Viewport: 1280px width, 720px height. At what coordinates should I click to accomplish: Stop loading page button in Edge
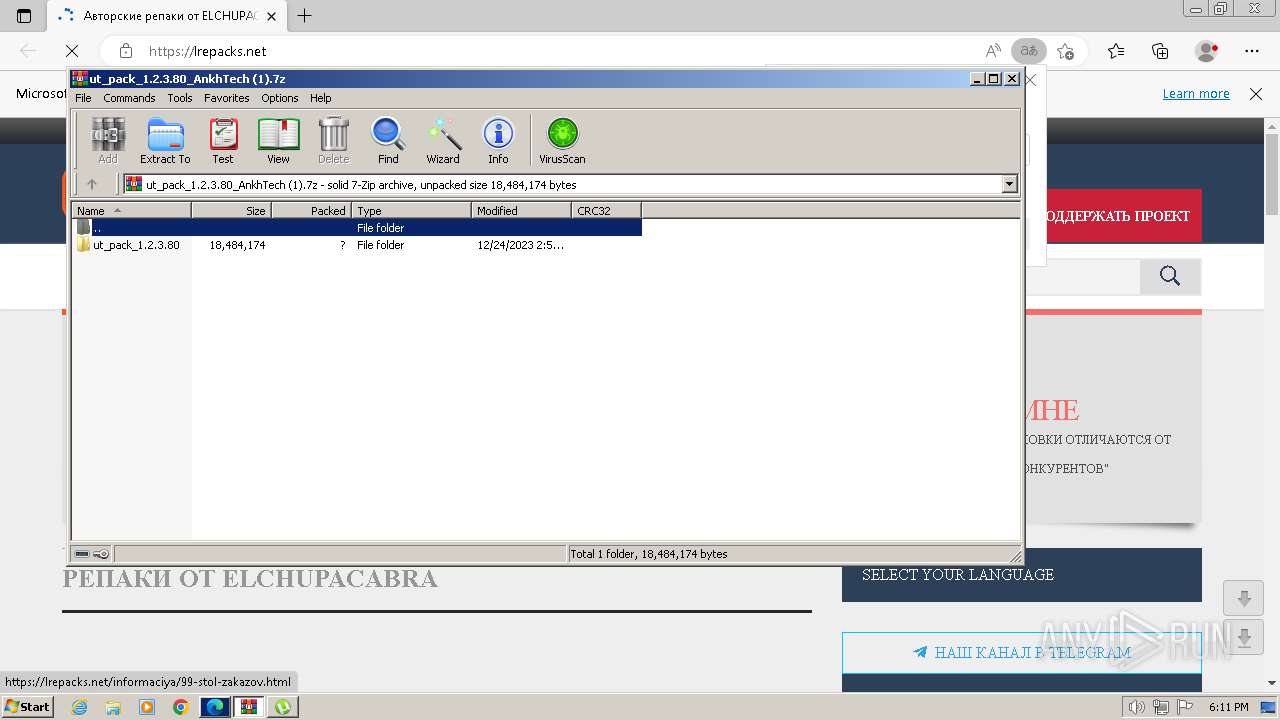[x=72, y=51]
